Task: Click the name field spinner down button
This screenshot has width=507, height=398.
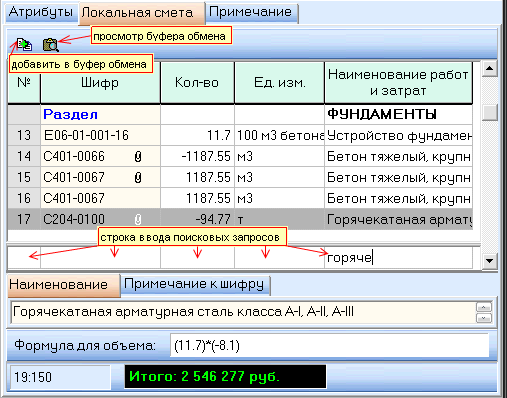Action: 484,318
